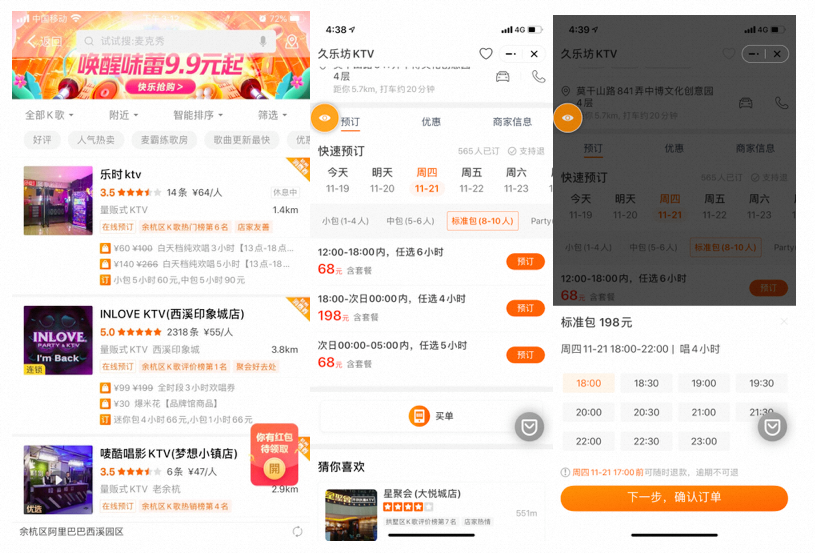Expand the 全部K歌 dropdown
Image resolution: width=815 pixels, height=553 pixels.
coord(49,115)
